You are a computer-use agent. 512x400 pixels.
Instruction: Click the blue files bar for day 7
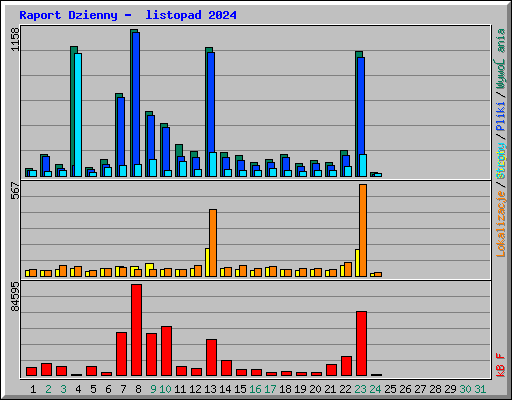coord(121,132)
